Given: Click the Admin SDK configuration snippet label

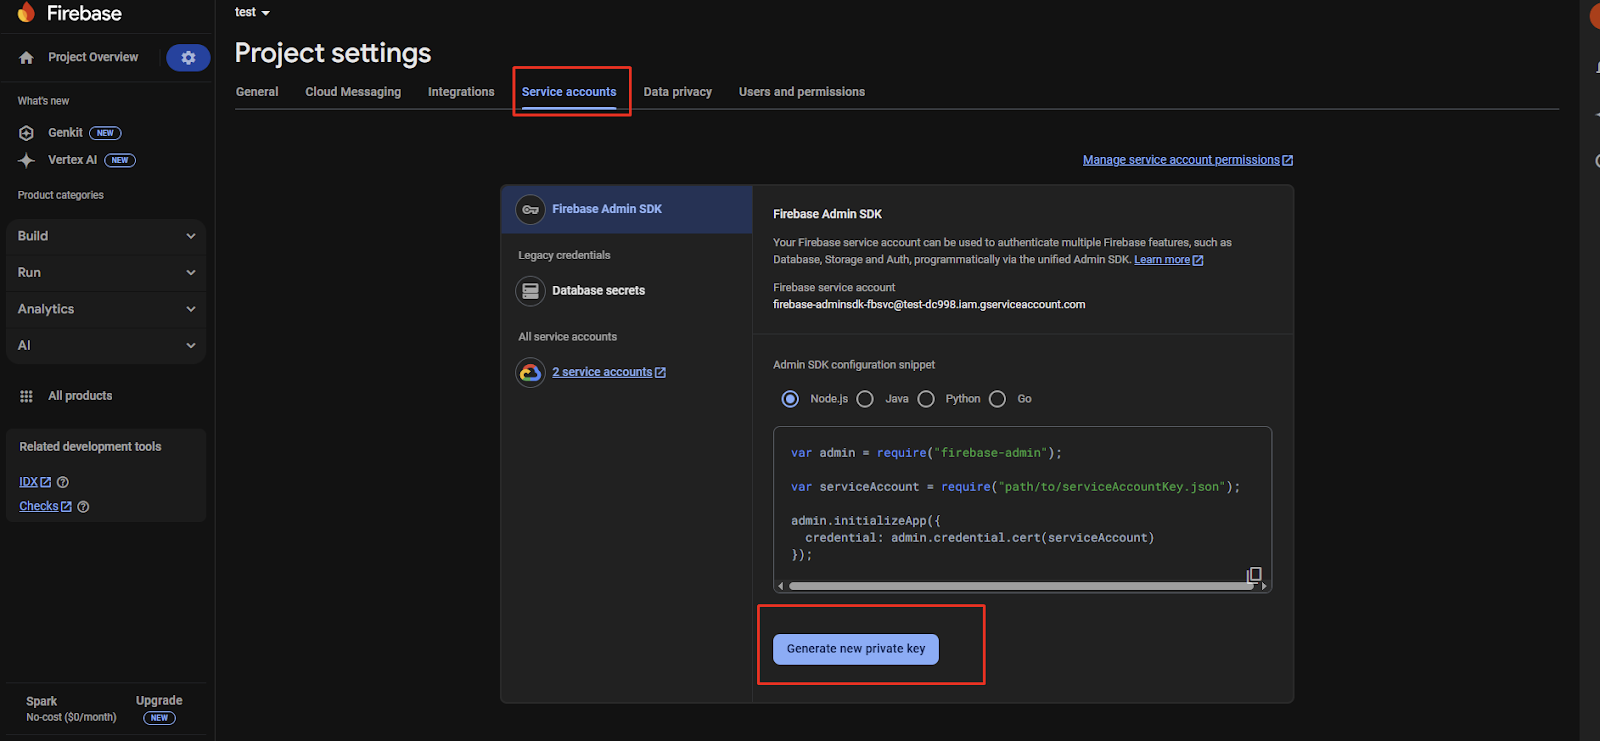Looking at the screenshot, I should [x=854, y=365].
